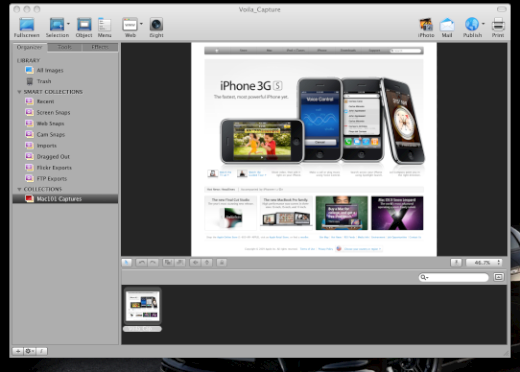
Task: Click the bring forward layer icon
Action: tap(168, 263)
